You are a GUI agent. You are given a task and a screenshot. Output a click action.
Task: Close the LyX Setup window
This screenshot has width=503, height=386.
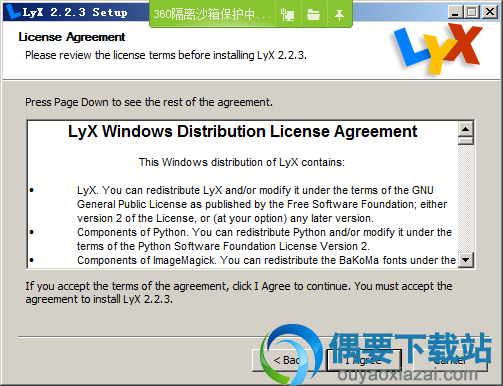490,12
